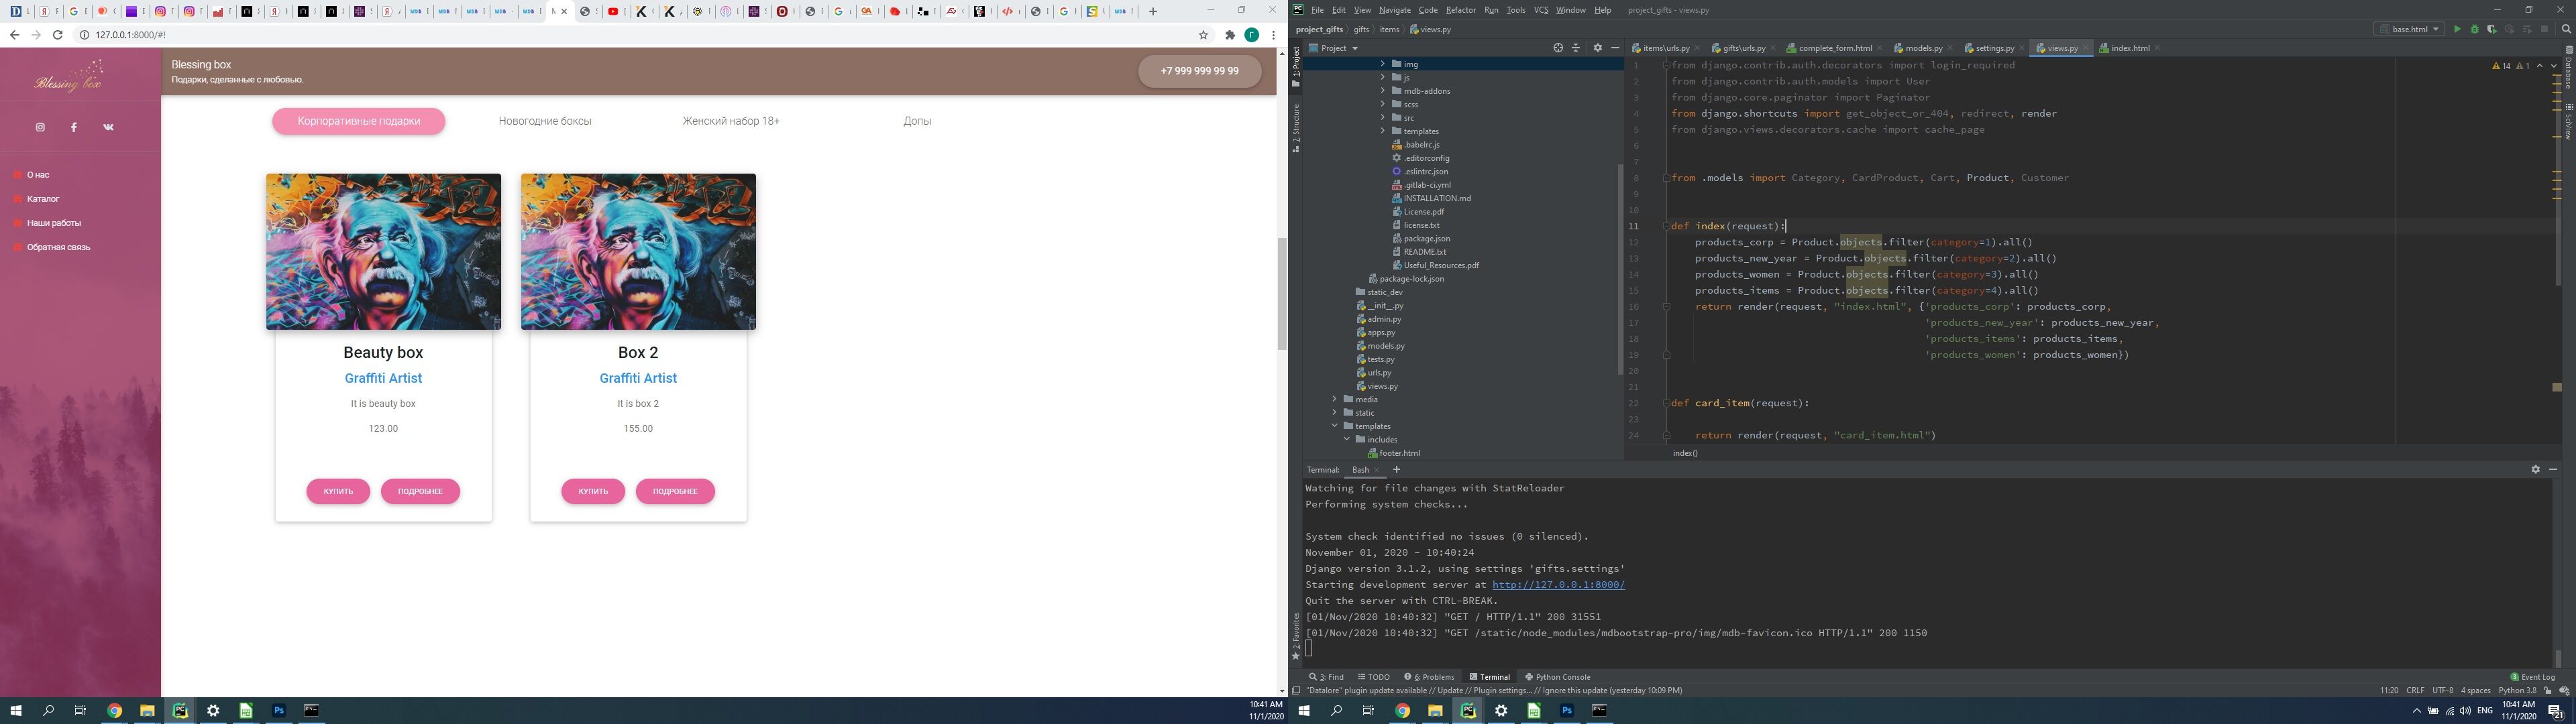The height and width of the screenshot is (724, 2576).
Task: Click the Chrome address bar
Action: click(640, 35)
